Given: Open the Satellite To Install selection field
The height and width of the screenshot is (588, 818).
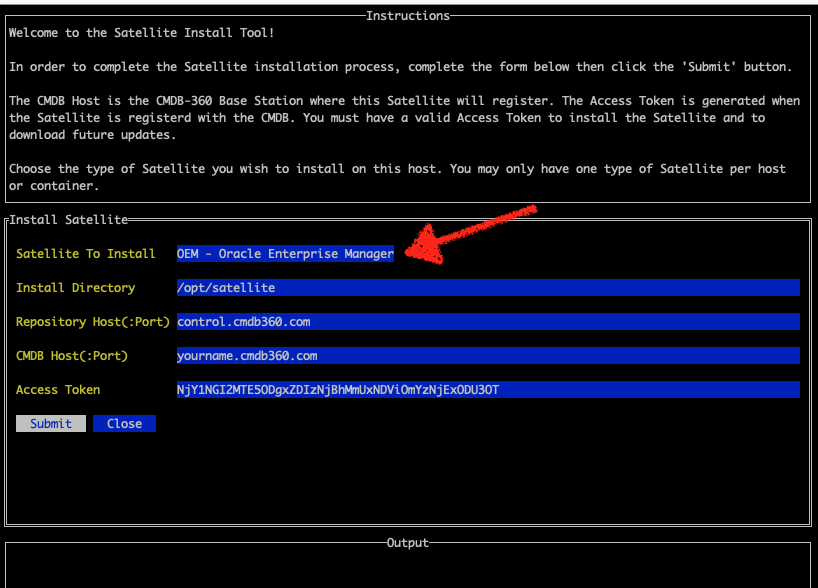Looking at the screenshot, I should point(285,254).
